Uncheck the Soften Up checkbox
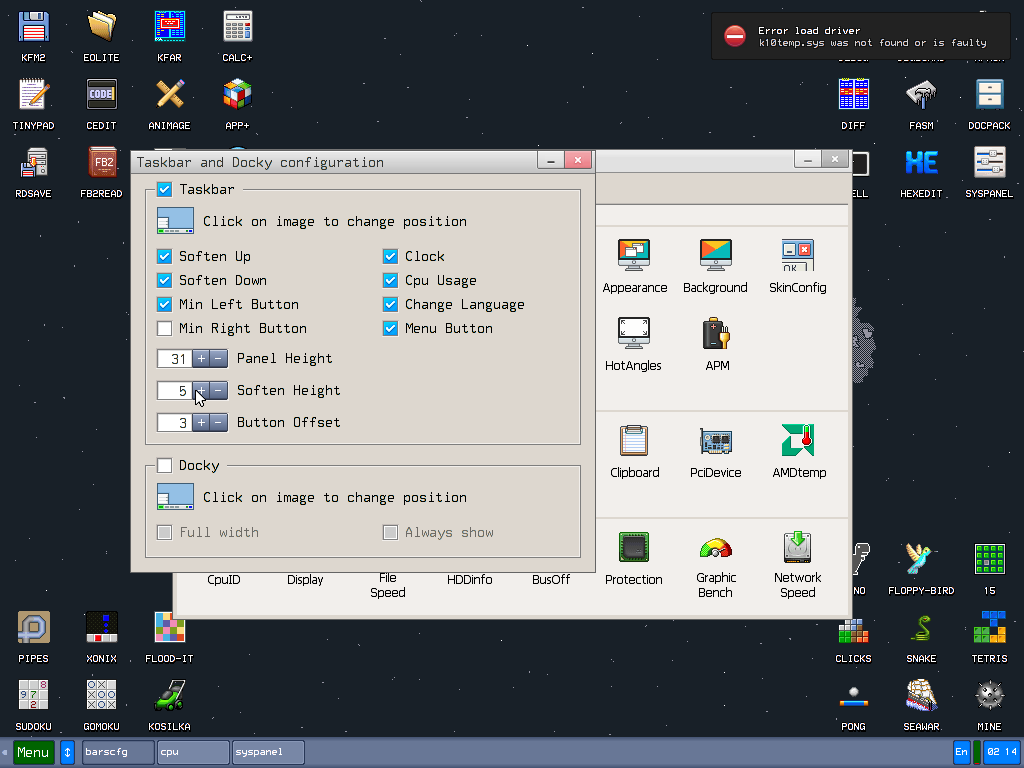 coord(165,256)
